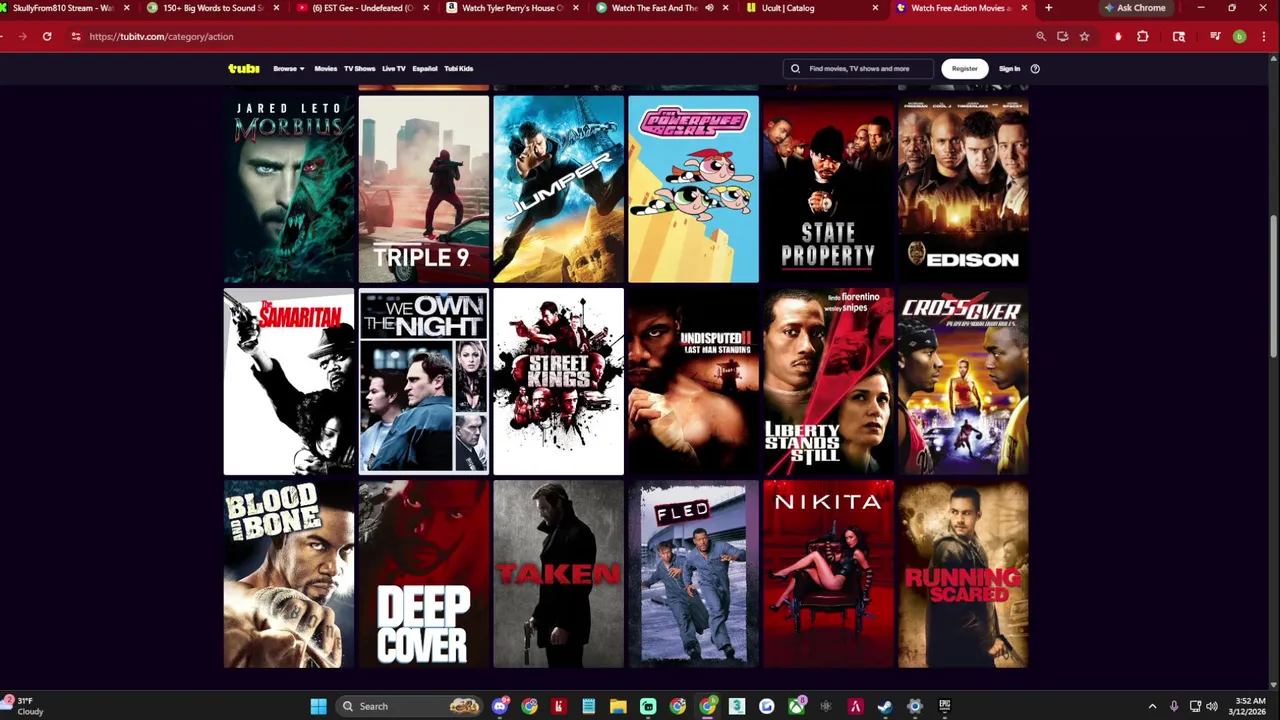Click the Windows taskbar Search box
Viewport: 1280px width, 720px height.
click(x=408, y=706)
